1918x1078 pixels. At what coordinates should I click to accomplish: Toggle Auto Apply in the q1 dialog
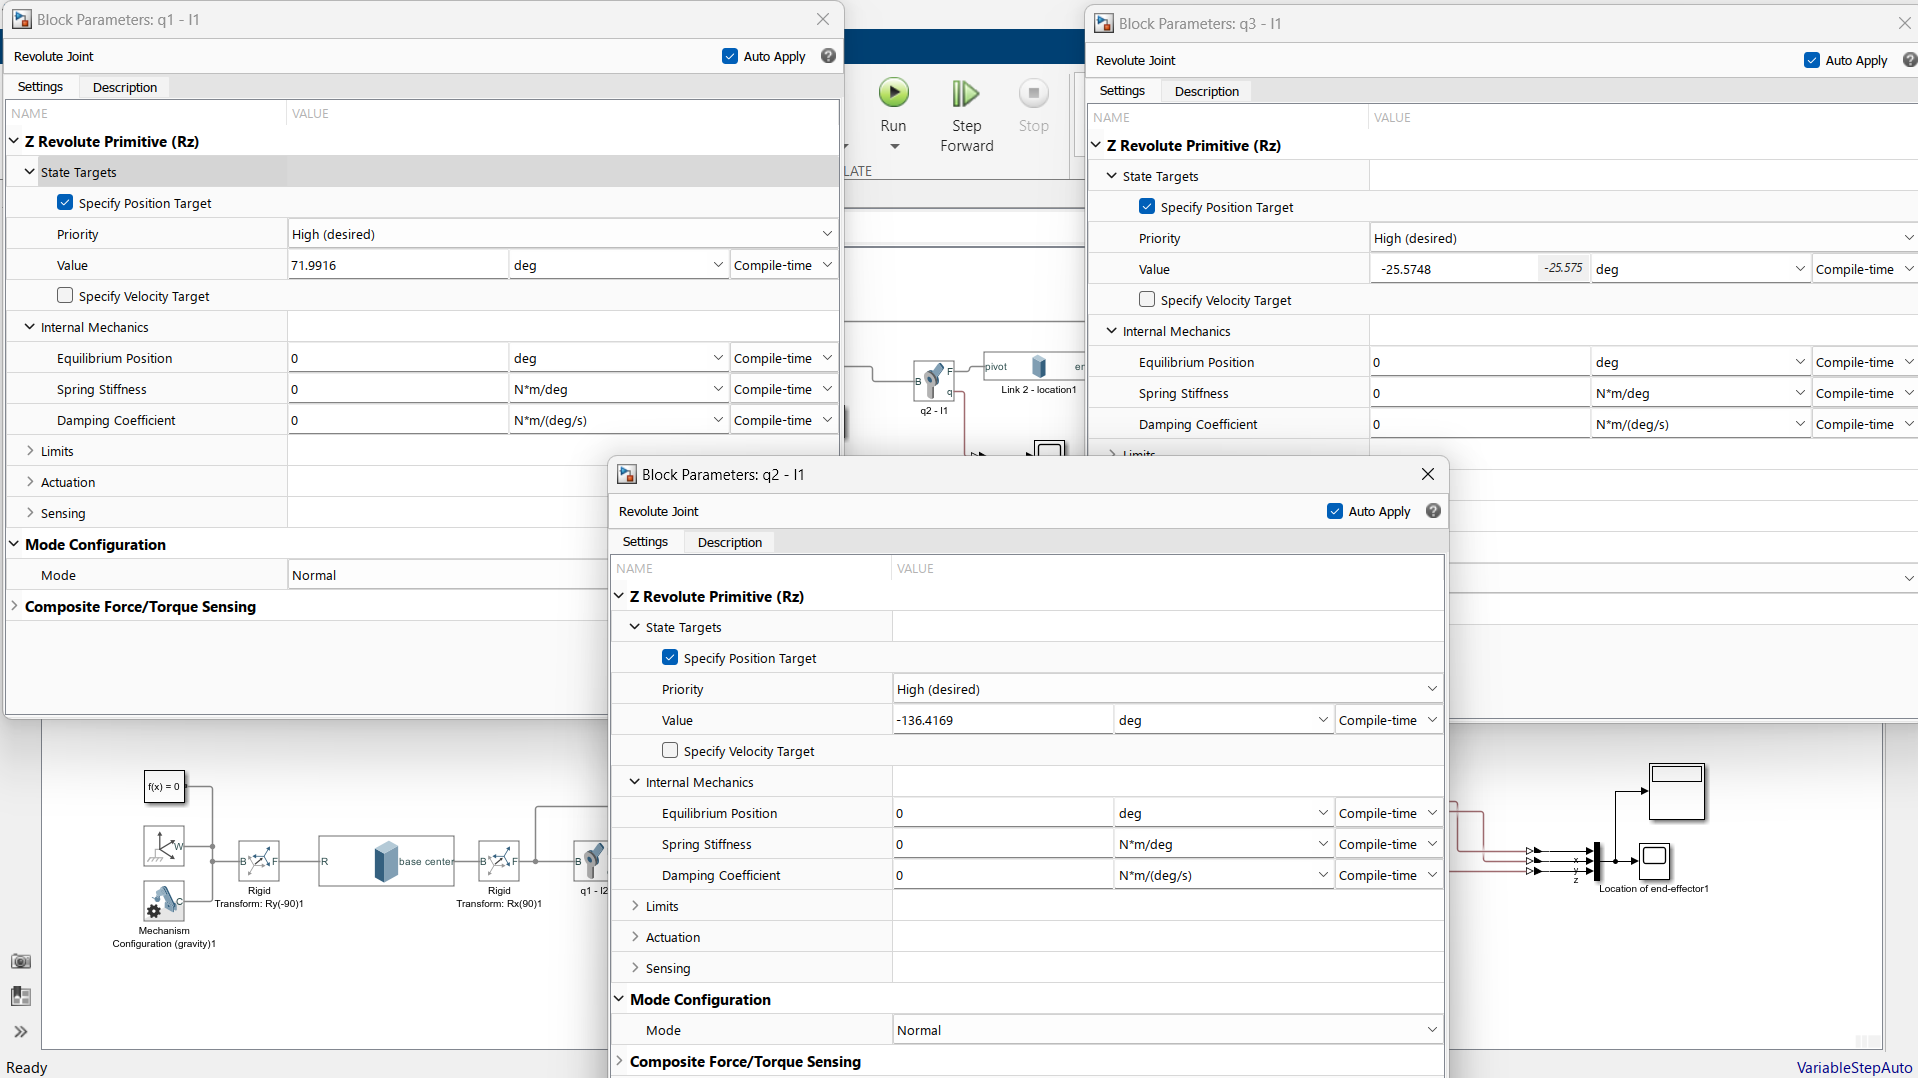tap(730, 56)
